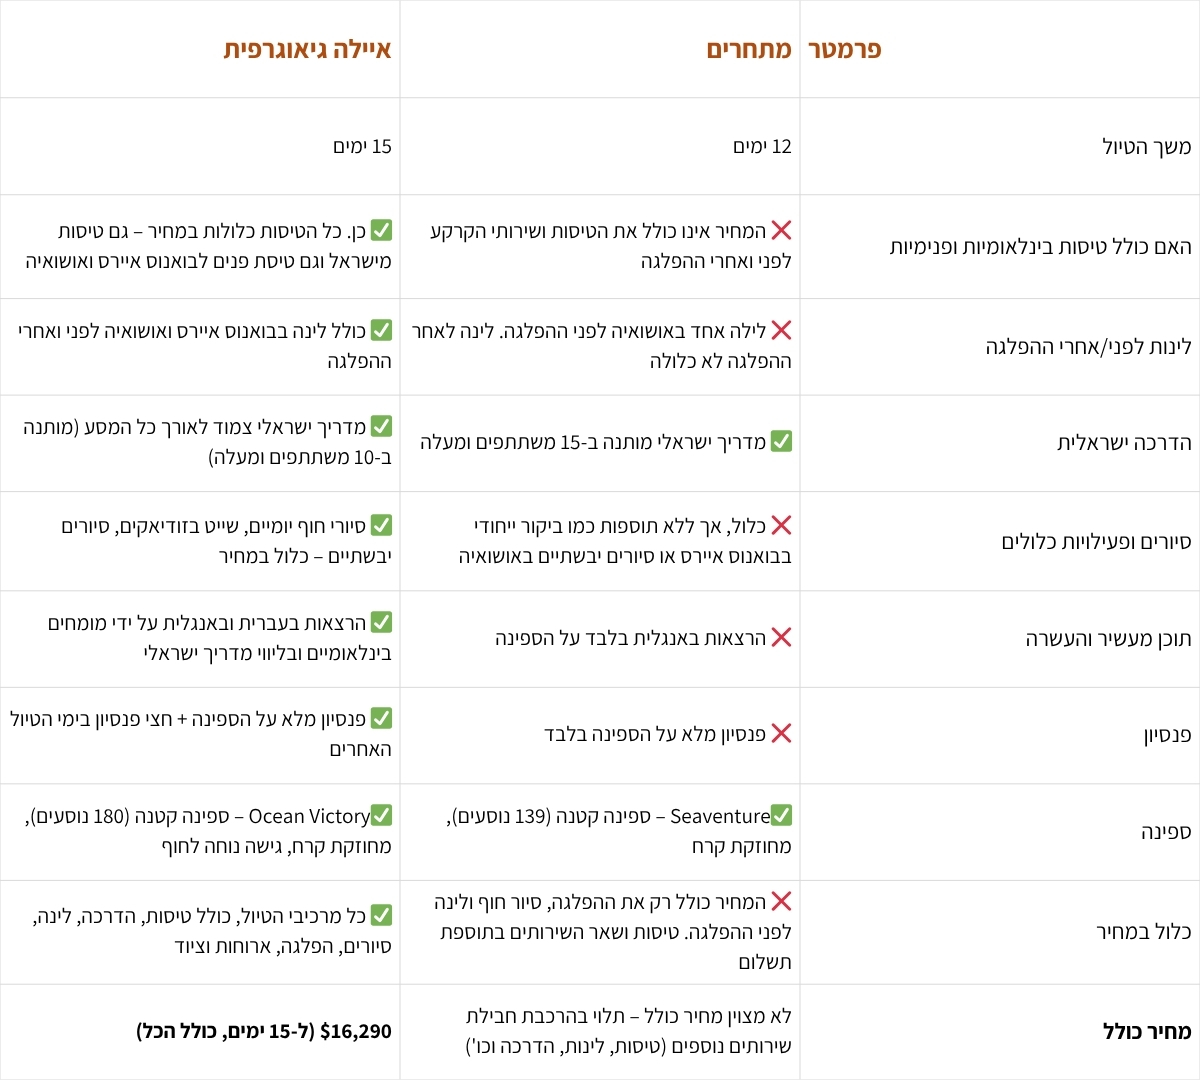Click the פרמטר column header
The width and height of the screenshot is (1200, 1080).
tap(845, 49)
